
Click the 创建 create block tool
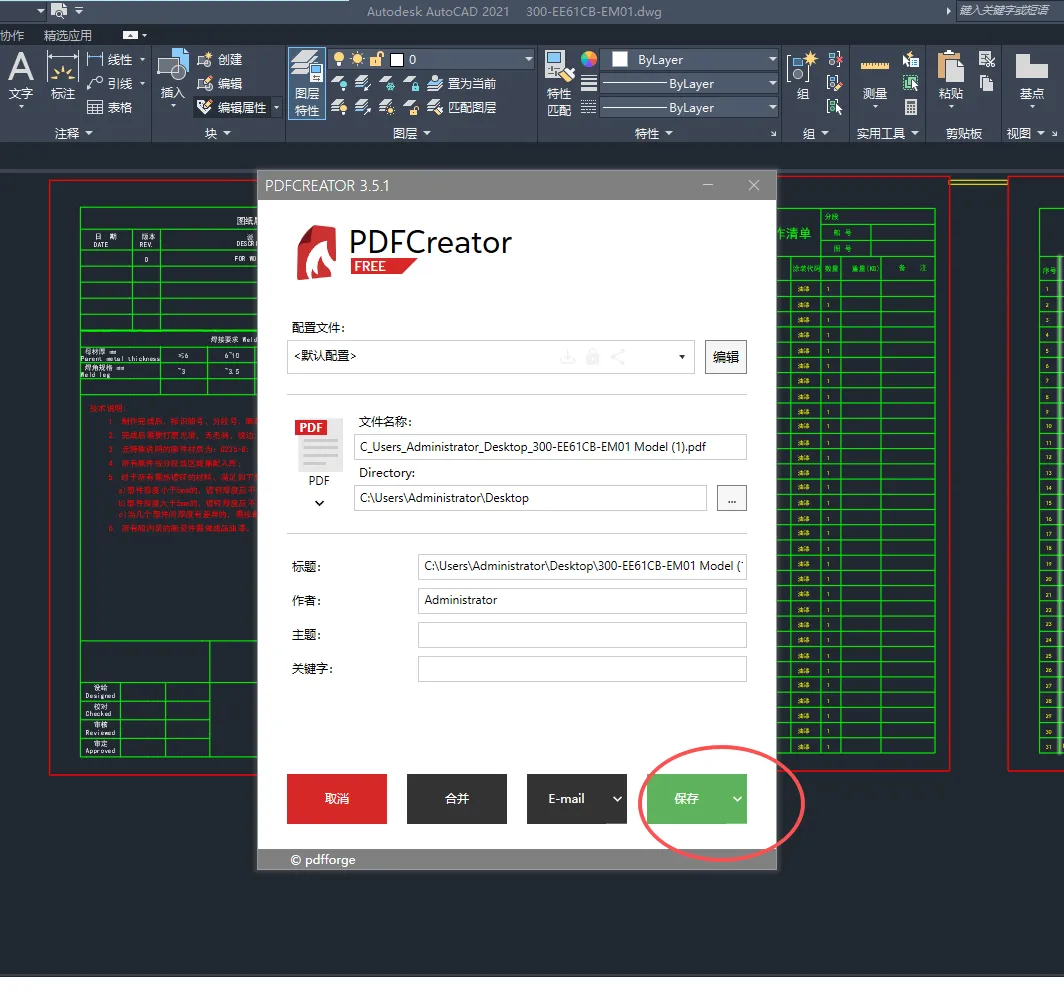pyautogui.click(x=220, y=60)
